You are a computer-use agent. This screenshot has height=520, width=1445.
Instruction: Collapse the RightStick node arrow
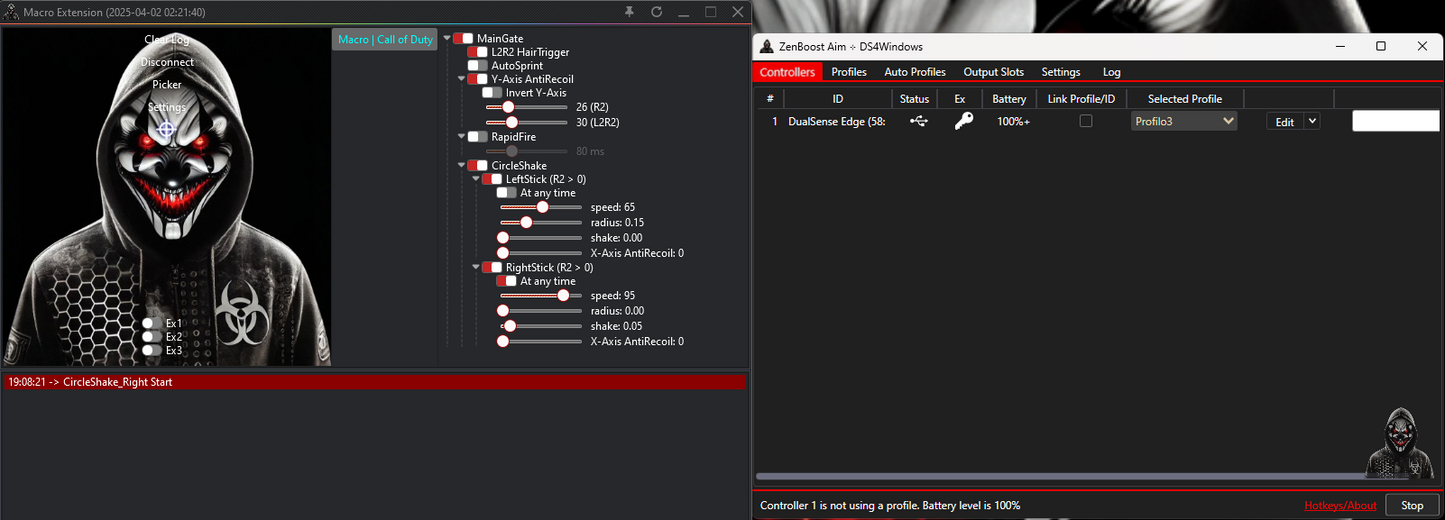476,268
